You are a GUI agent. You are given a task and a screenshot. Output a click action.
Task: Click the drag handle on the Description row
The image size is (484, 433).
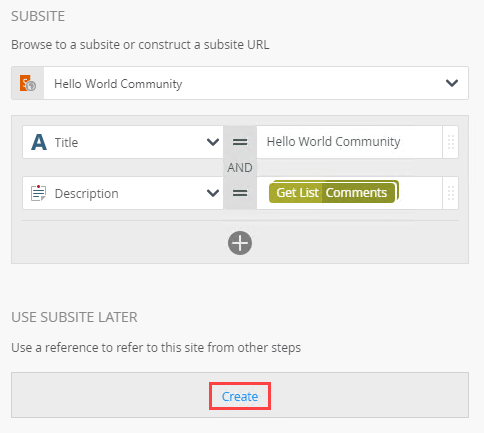(451, 193)
